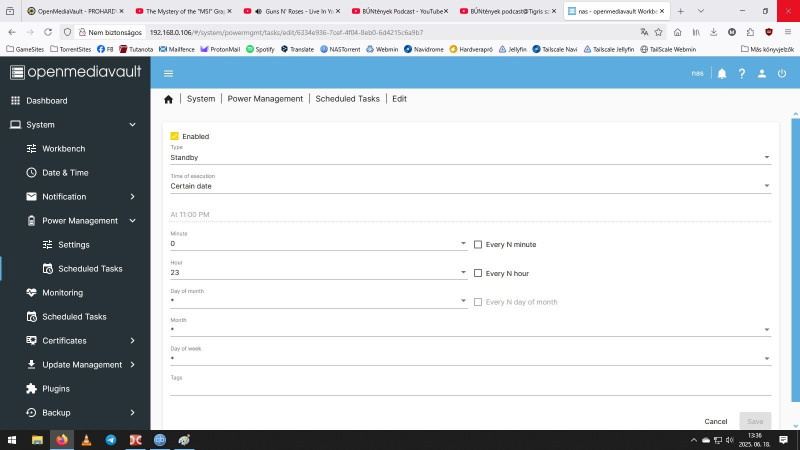
Task: Switch to BÚNtények Podcast YouTube tab
Action: coord(399,11)
